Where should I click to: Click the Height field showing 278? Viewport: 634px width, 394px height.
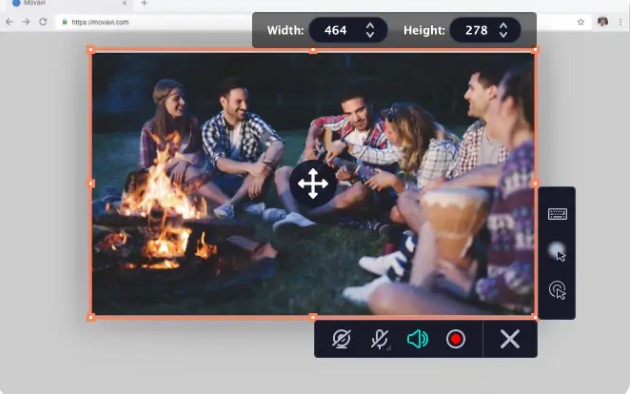(476, 30)
